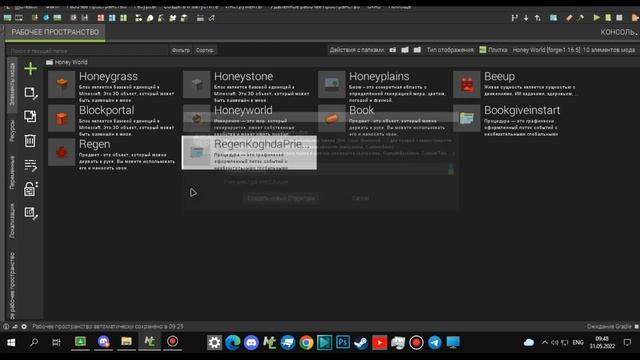Open the Google Chrome taskbar icon
Screen dimensions: 640x360
[306, 342]
